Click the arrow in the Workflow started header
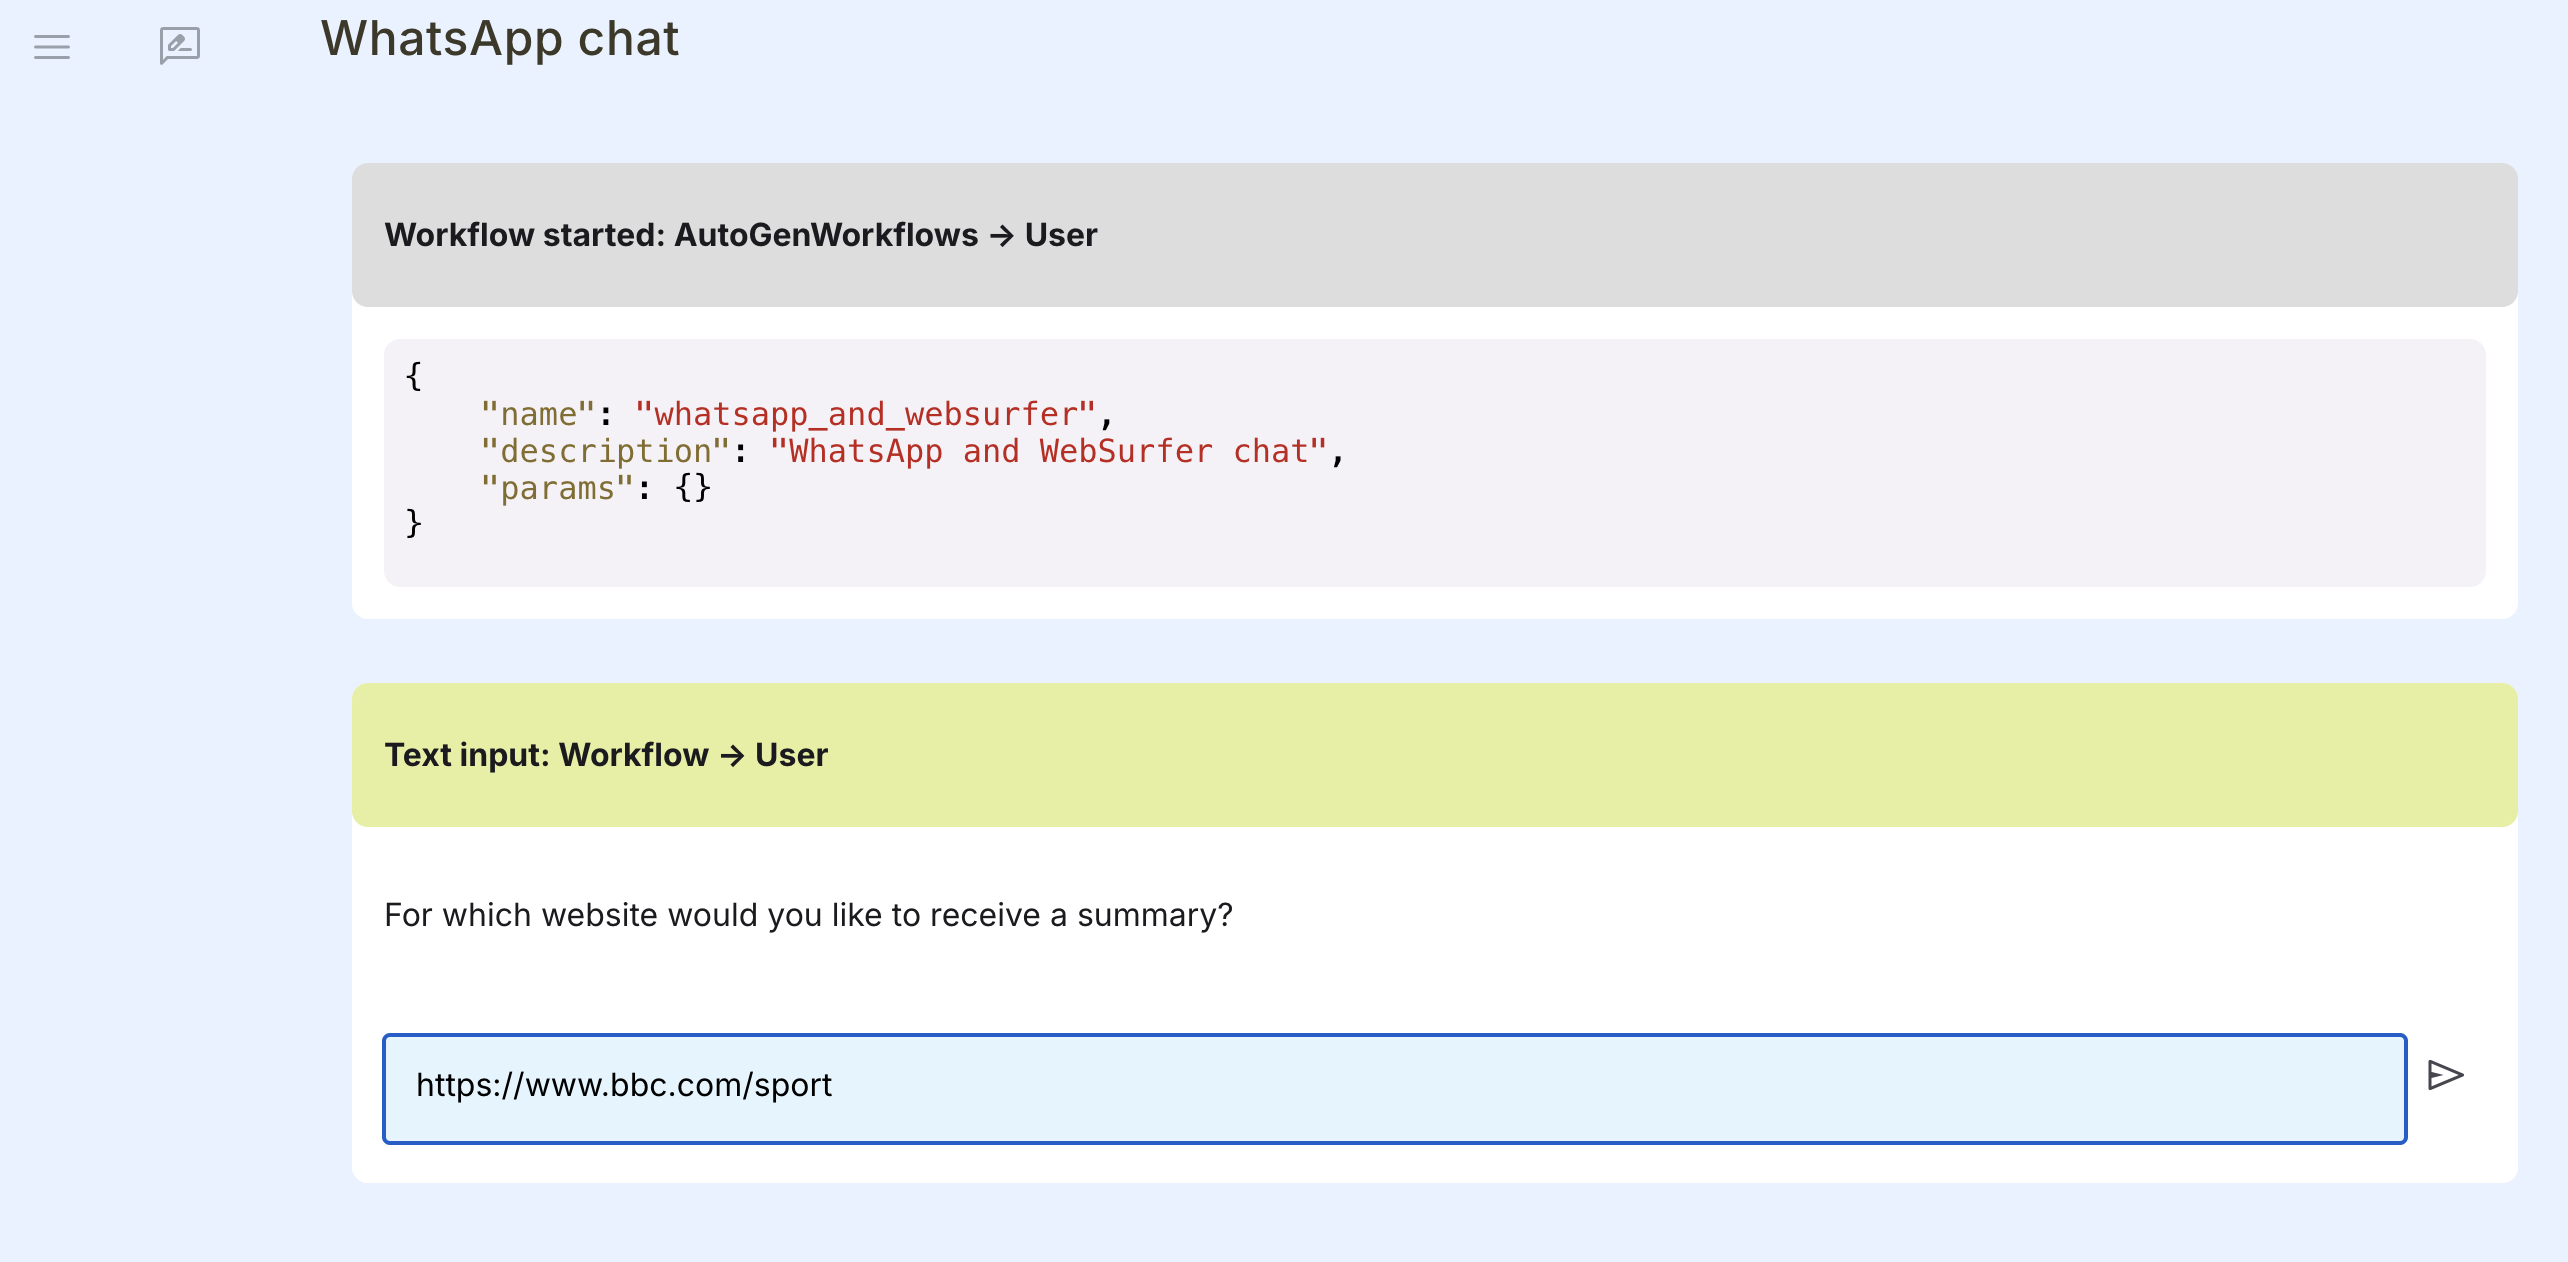This screenshot has width=2568, height=1262. point(1002,236)
